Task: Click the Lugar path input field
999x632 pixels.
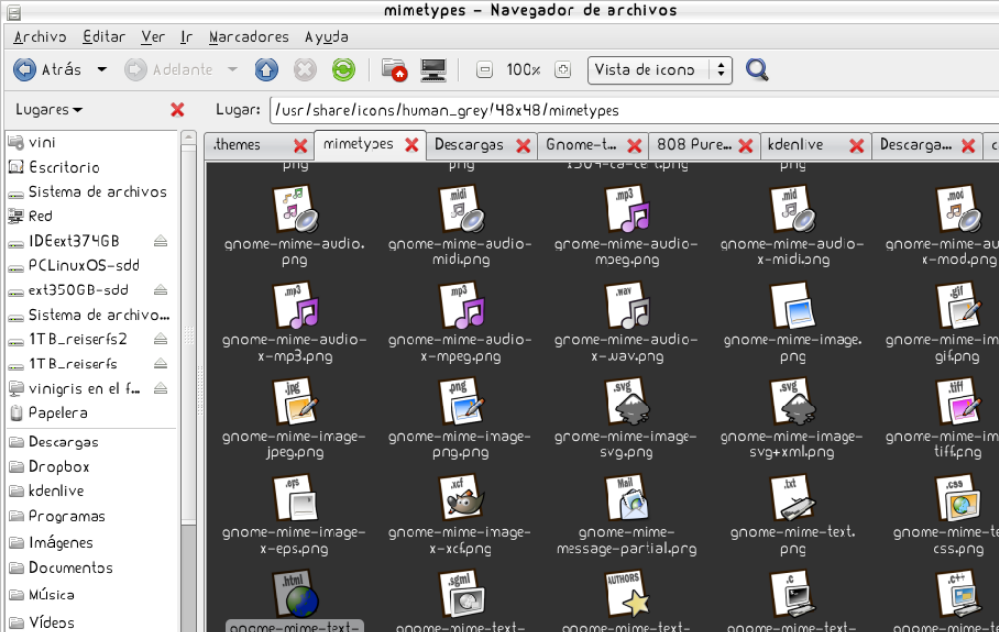Action: pyautogui.click(x=634, y=110)
